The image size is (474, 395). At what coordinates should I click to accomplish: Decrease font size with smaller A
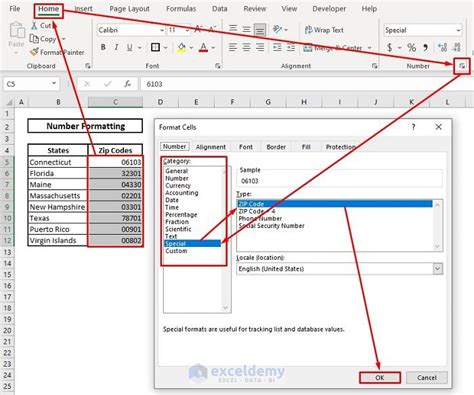tap(213, 30)
